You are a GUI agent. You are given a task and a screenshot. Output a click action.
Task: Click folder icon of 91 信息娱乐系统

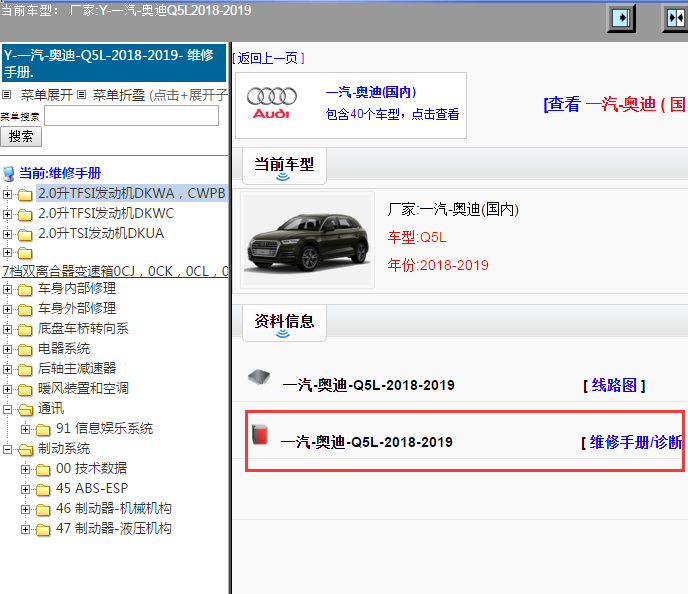click(43, 429)
